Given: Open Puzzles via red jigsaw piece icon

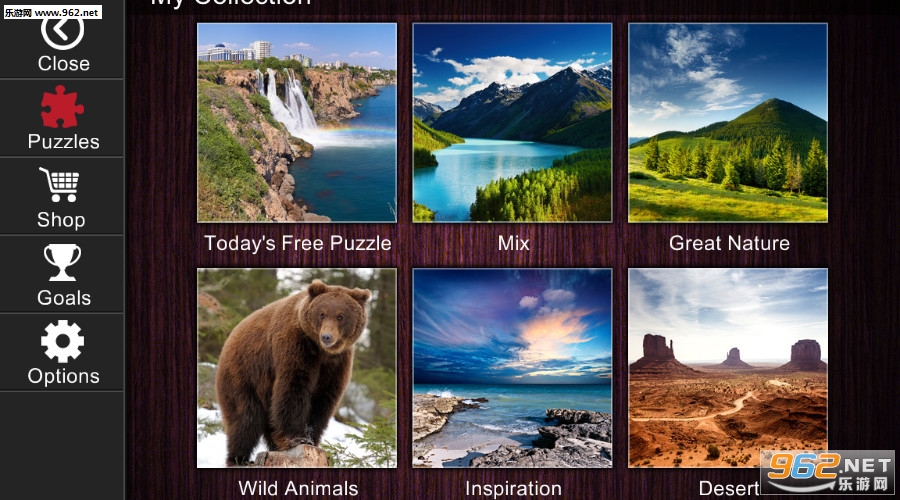Looking at the screenshot, I should (63, 106).
